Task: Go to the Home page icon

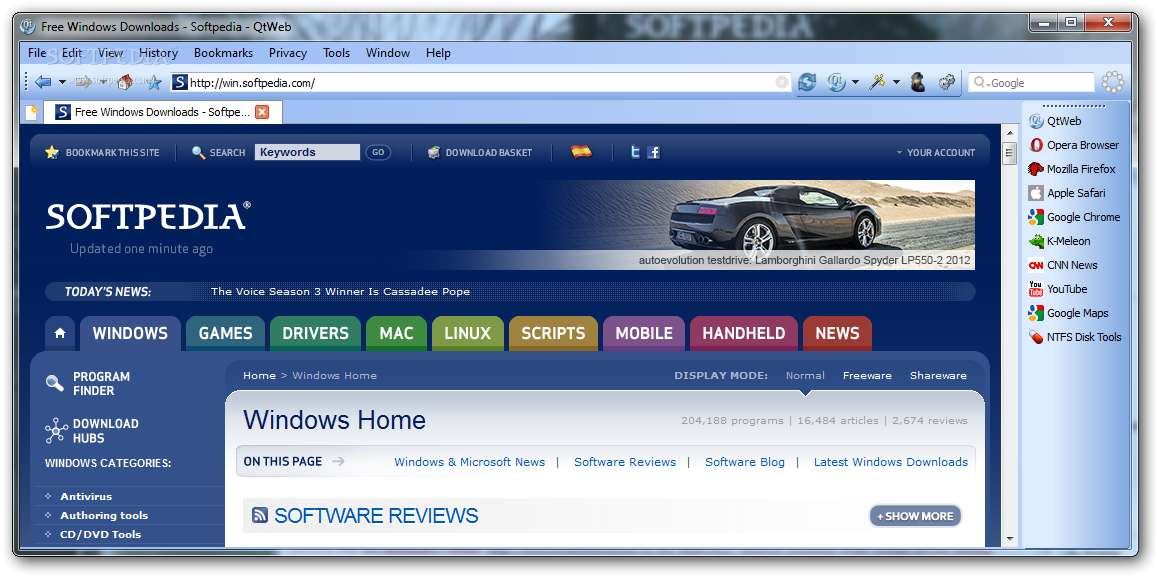Action: point(125,82)
